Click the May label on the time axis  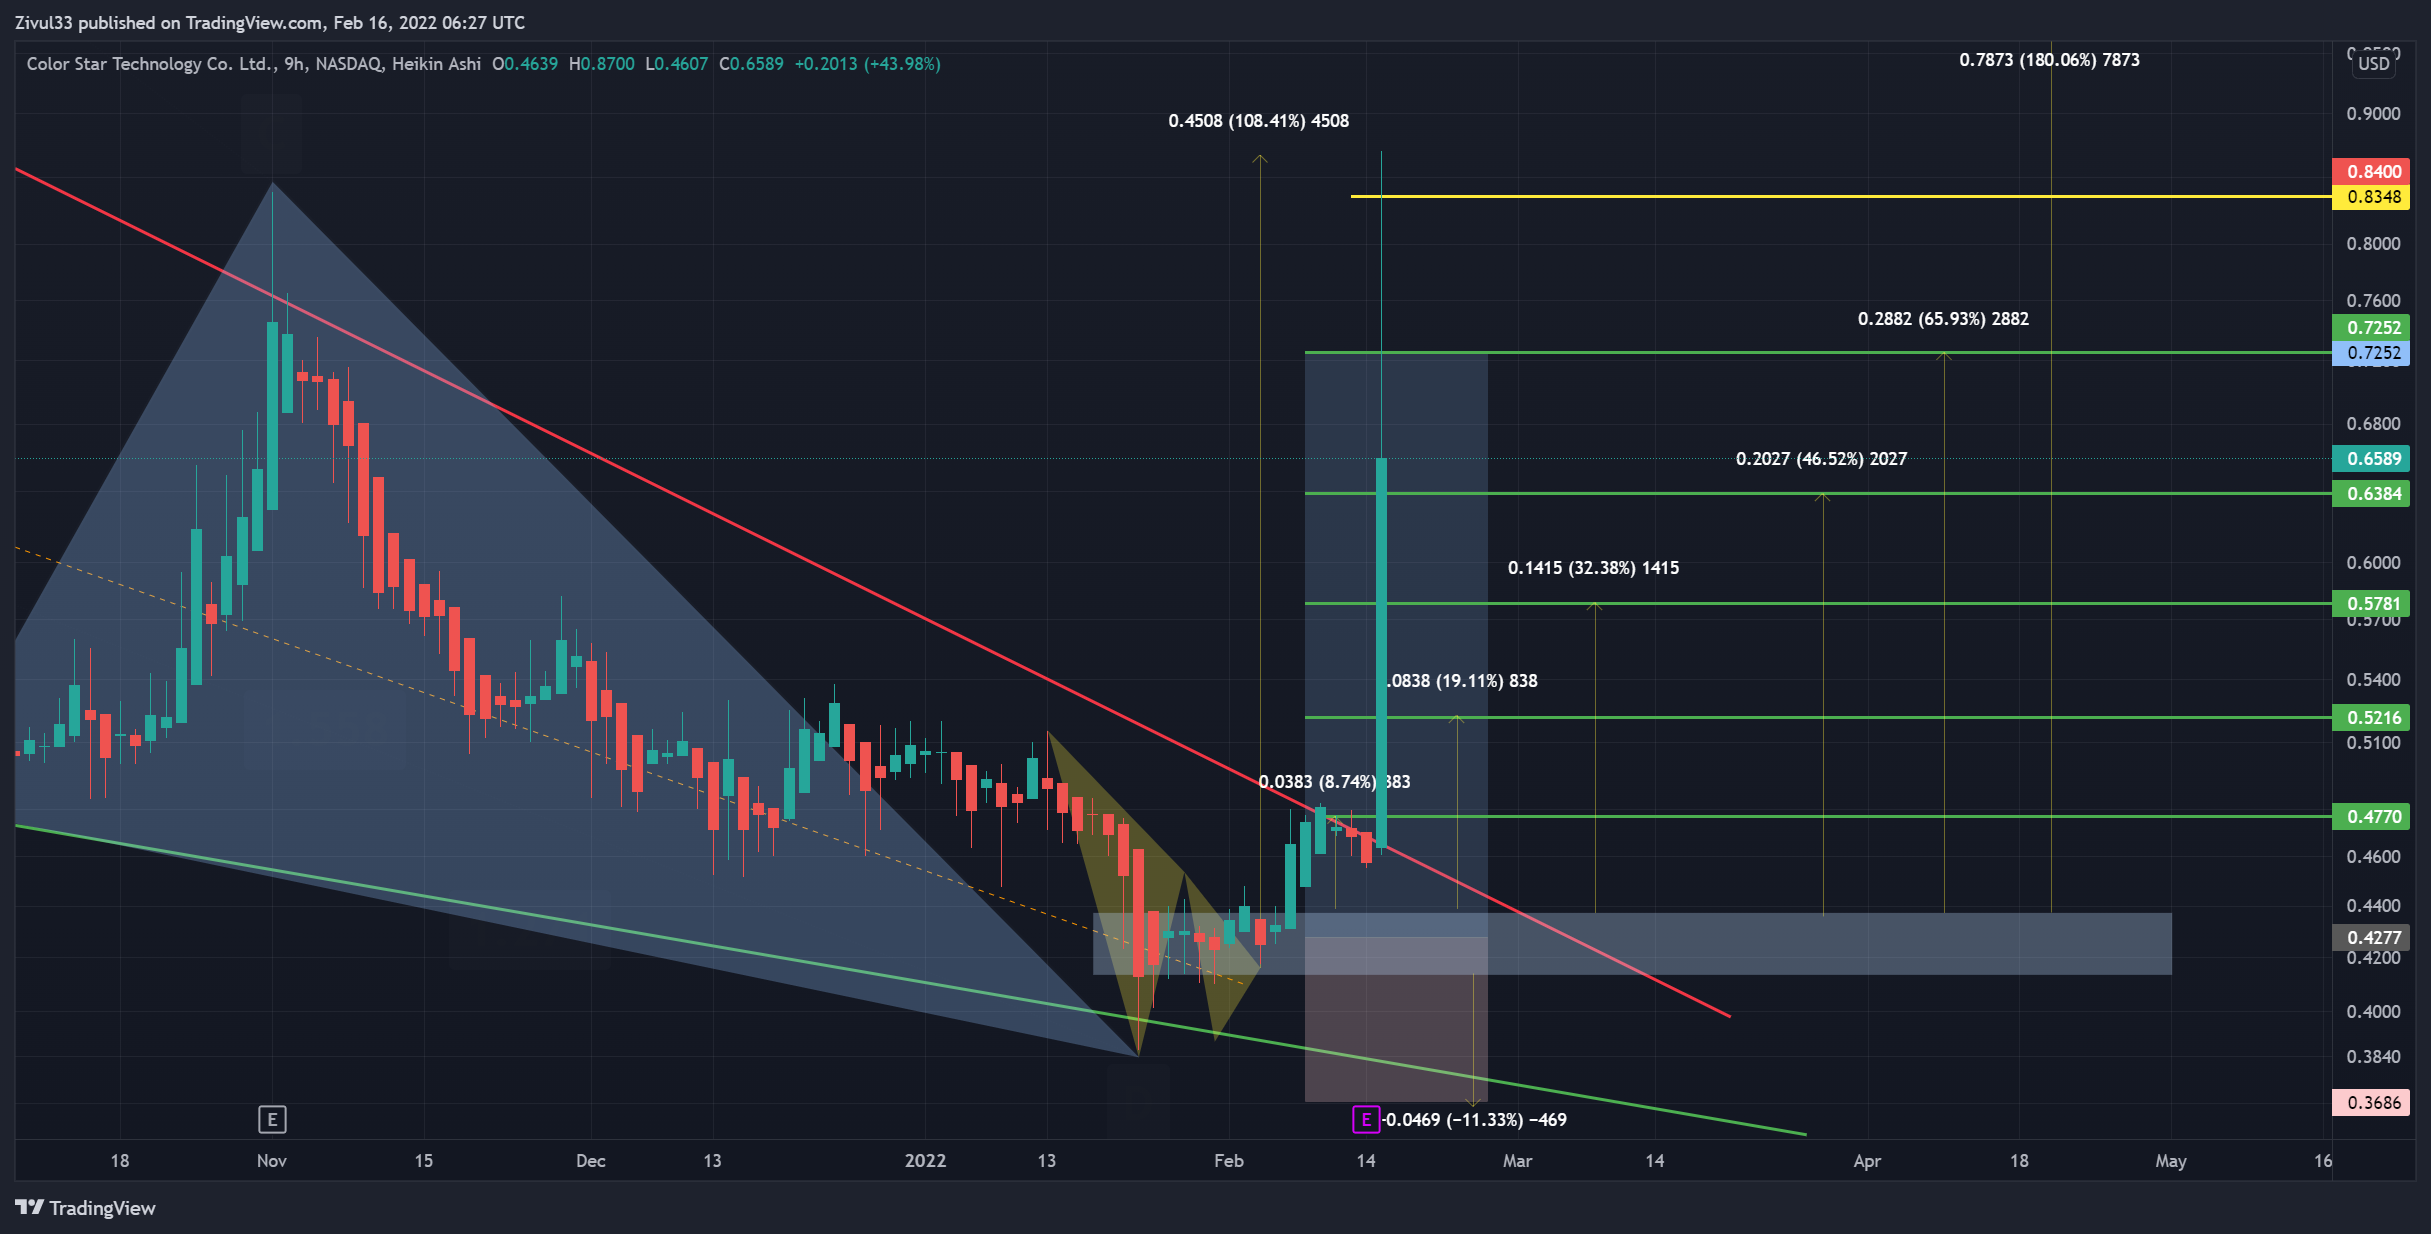coord(2171,1161)
